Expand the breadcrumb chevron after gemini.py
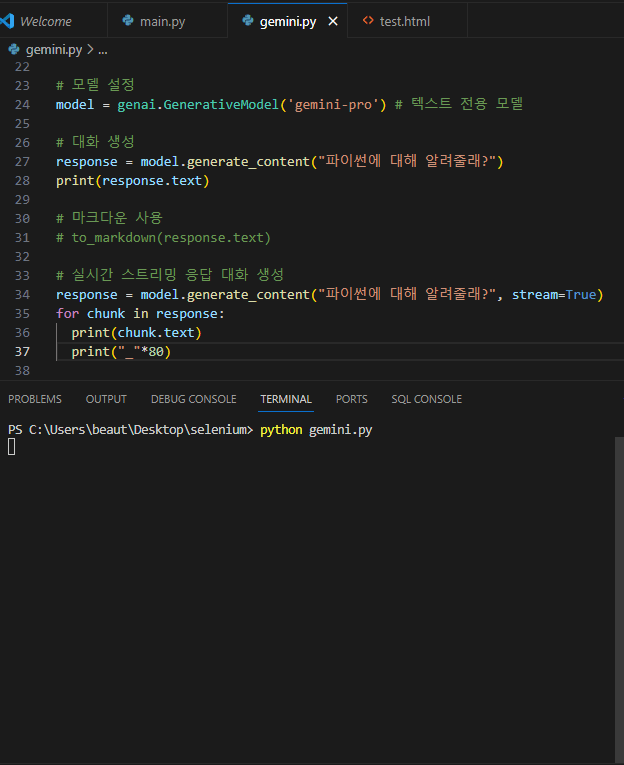 (90, 49)
